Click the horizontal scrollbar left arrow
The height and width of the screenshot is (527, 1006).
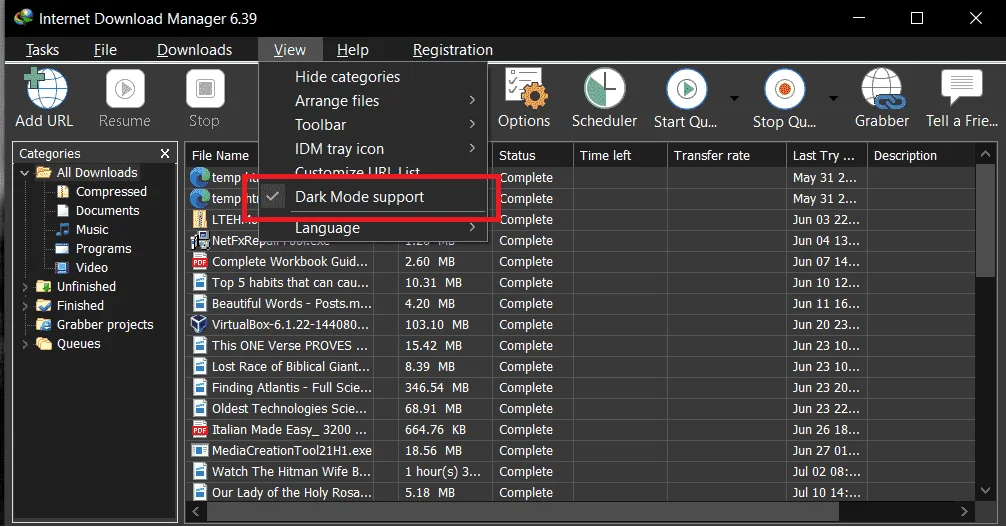196,512
